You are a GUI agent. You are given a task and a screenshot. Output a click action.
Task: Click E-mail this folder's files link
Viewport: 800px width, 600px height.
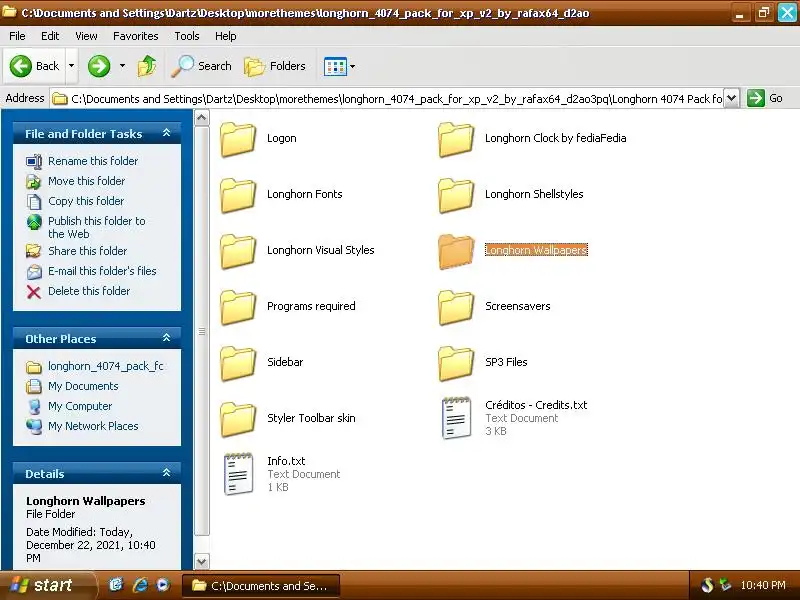pos(102,271)
